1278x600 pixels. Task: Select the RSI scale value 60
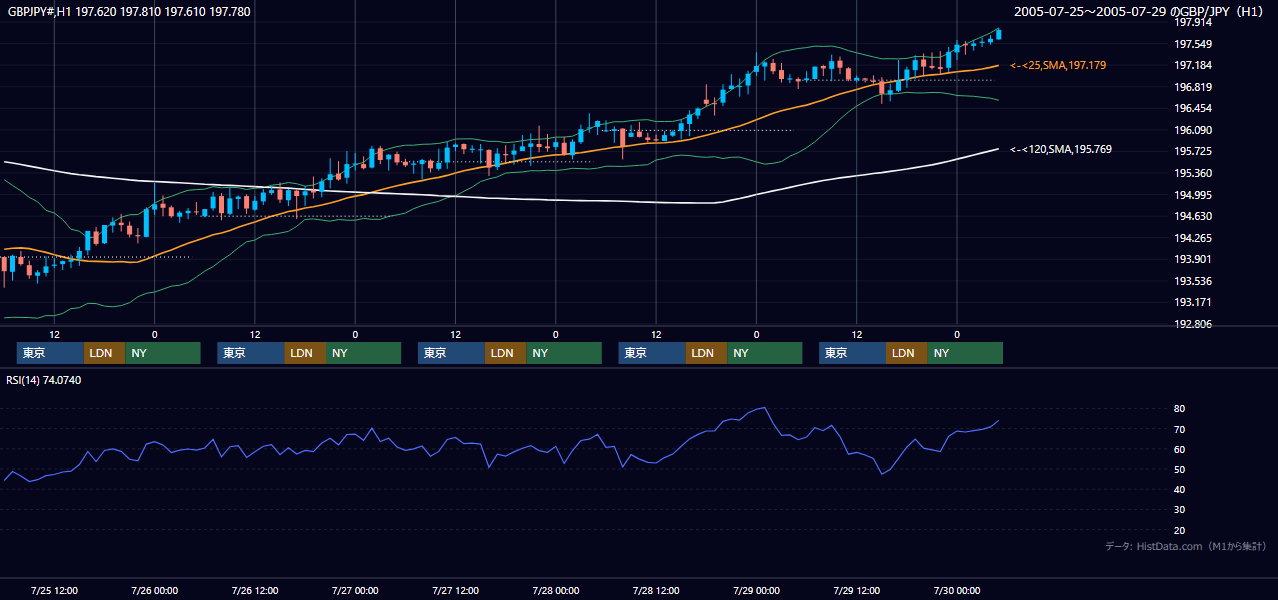1180,449
